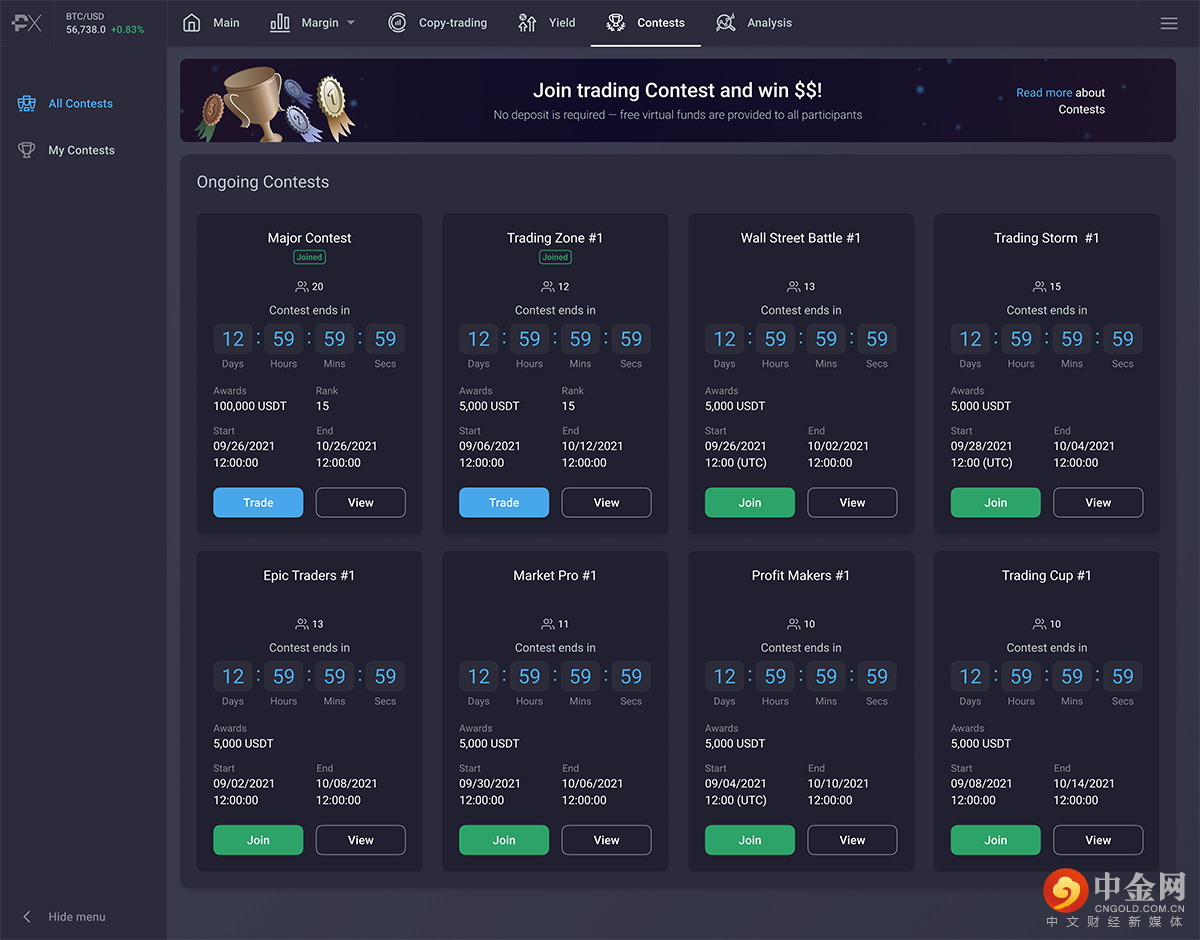Screen dimensions: 1200x940
Task: Click the PX logo icon
Action: (27, 23)
